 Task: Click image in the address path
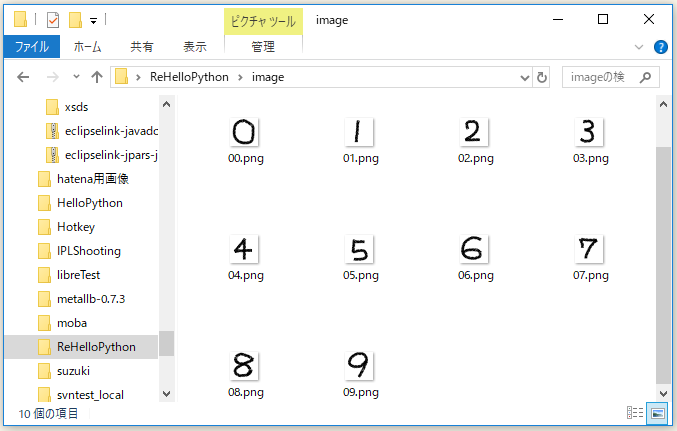268,77
